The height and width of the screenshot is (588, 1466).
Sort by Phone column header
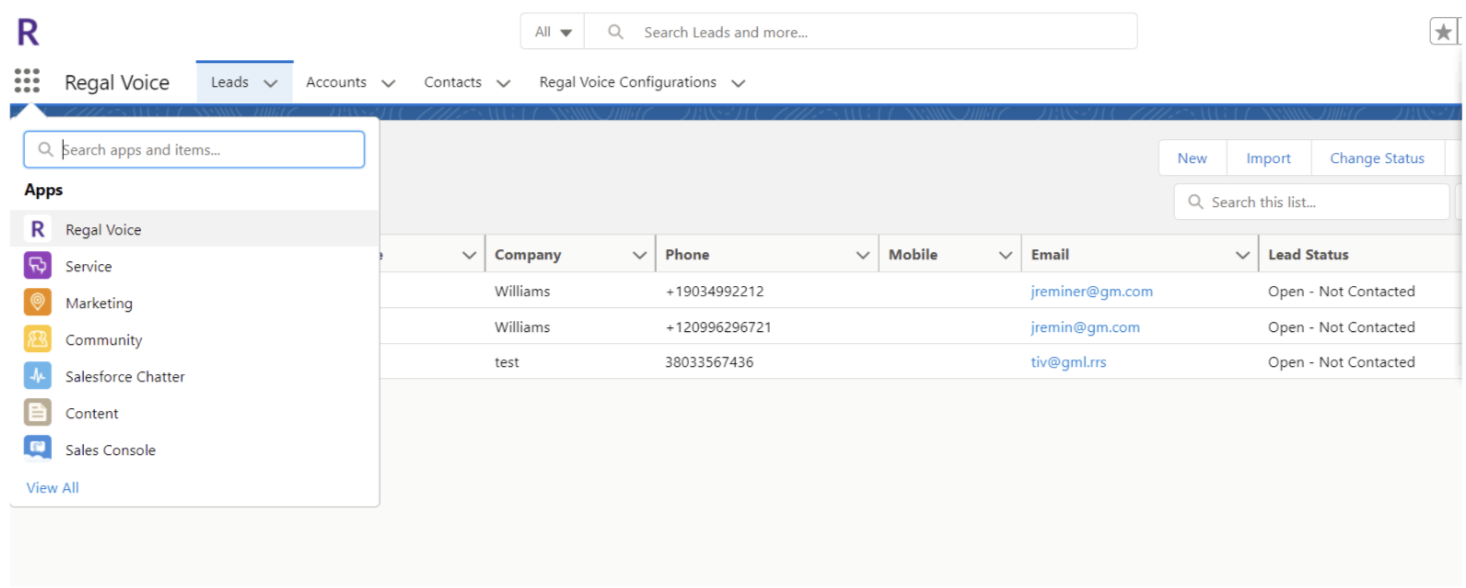pyautogui.click(x=687, y=255)
